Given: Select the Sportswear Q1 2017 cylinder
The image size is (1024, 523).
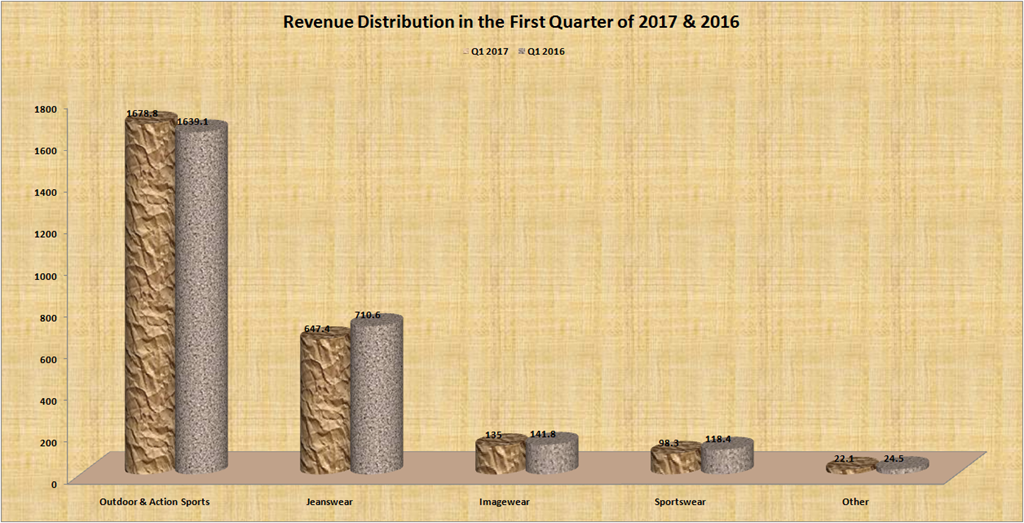Looking at the screenshot, I should coord(675,458).
